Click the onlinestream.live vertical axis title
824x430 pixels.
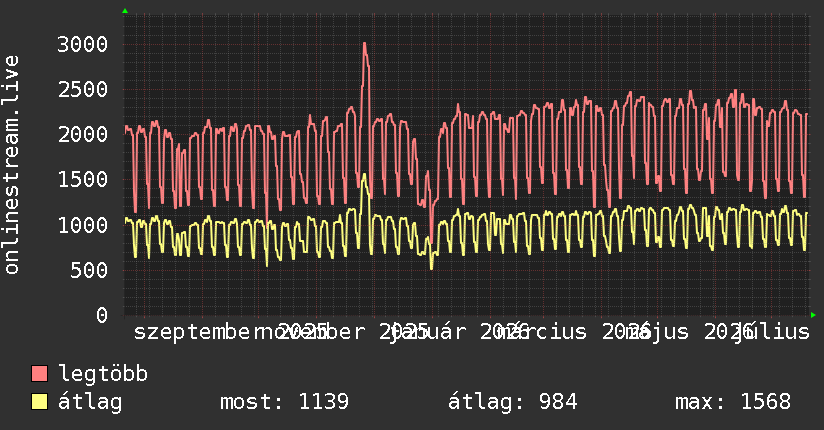tap(11, 165)
